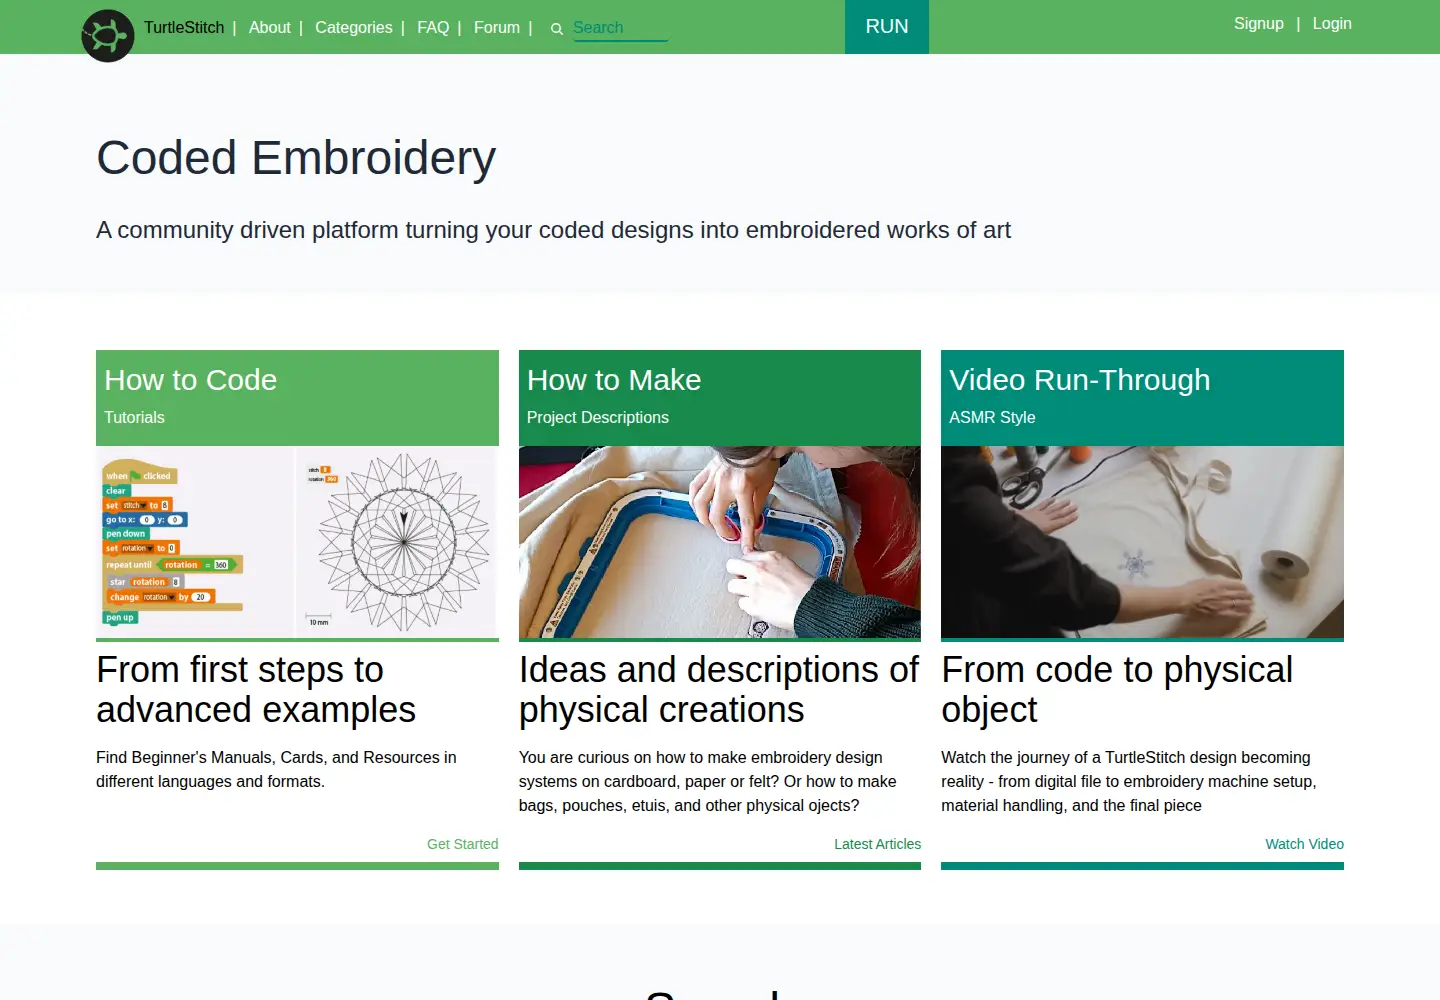
Task: Go to the FAQ page
Action: (433, 28)
